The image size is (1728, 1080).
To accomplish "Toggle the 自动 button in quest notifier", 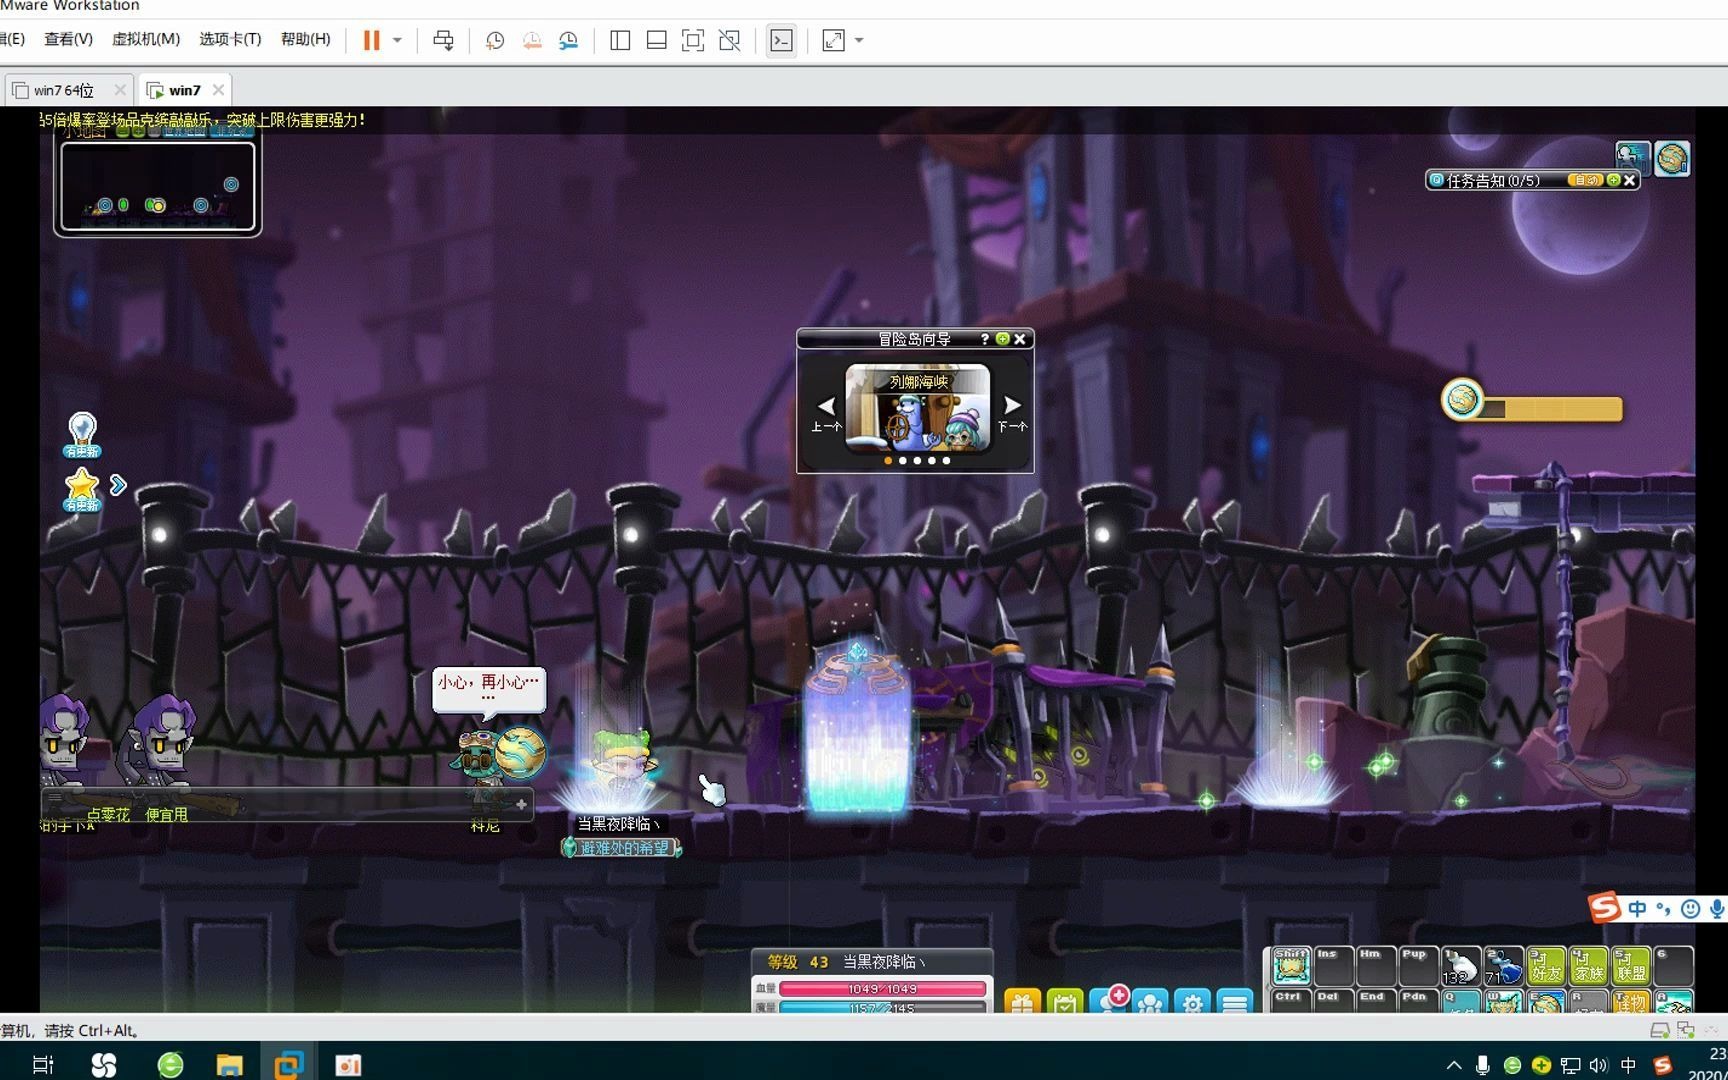I will point(1584,180).
